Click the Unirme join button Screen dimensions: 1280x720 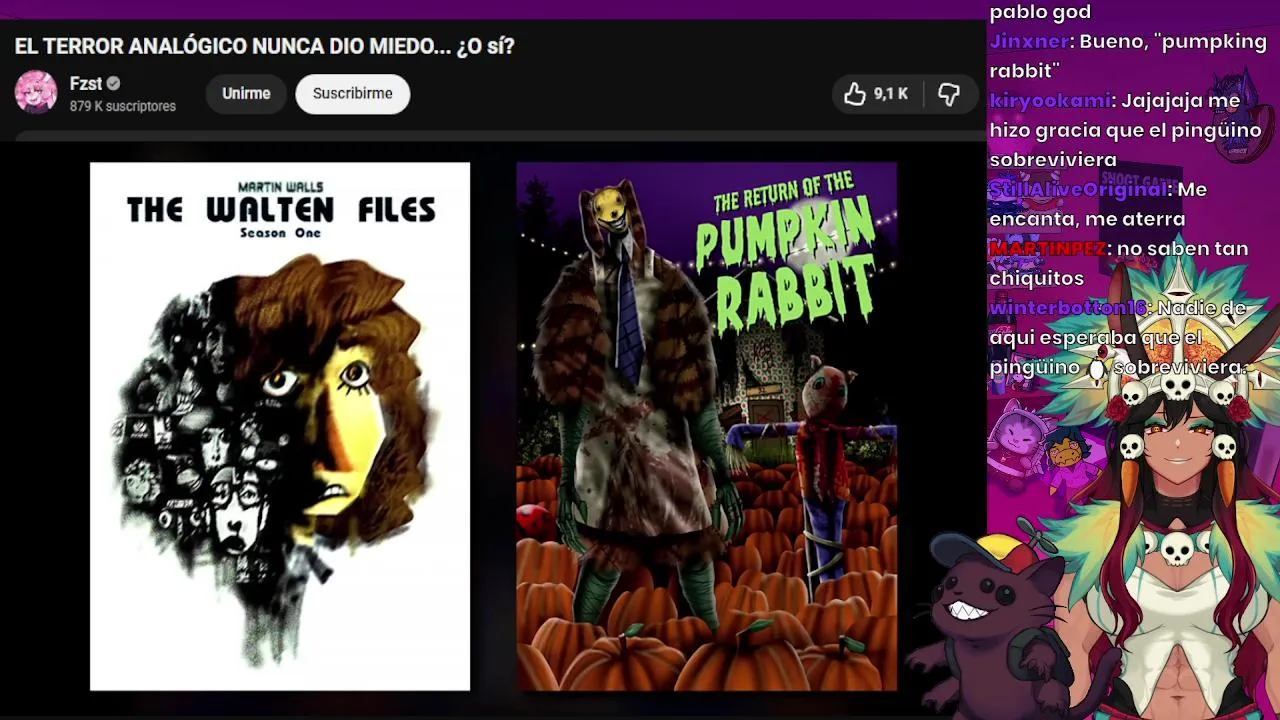[246, 93]
